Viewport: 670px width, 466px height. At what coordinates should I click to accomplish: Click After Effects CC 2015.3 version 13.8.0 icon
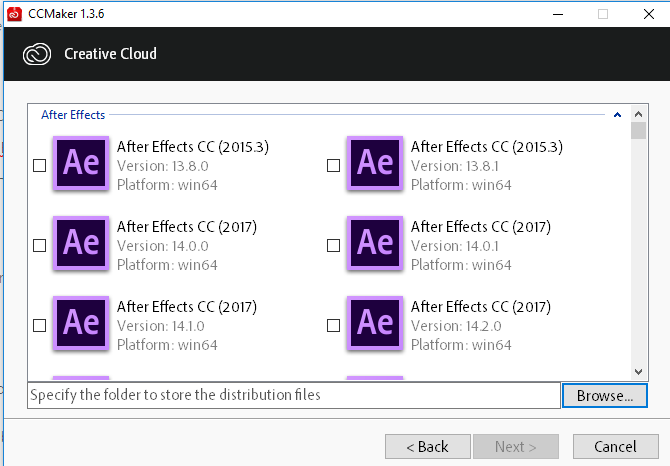click(81, 164)
